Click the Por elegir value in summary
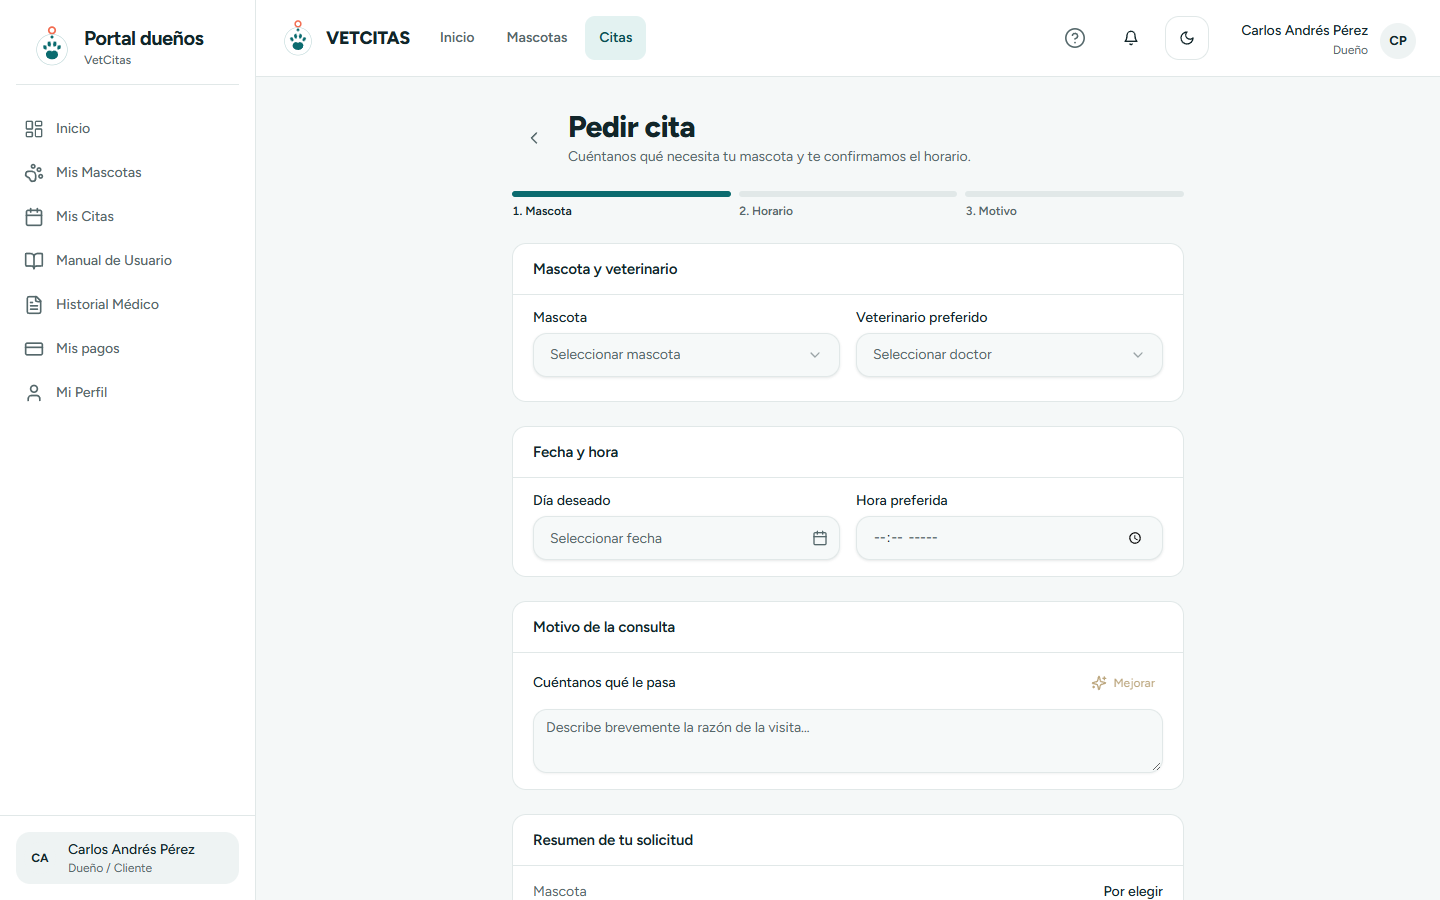 pos(1133,891)
